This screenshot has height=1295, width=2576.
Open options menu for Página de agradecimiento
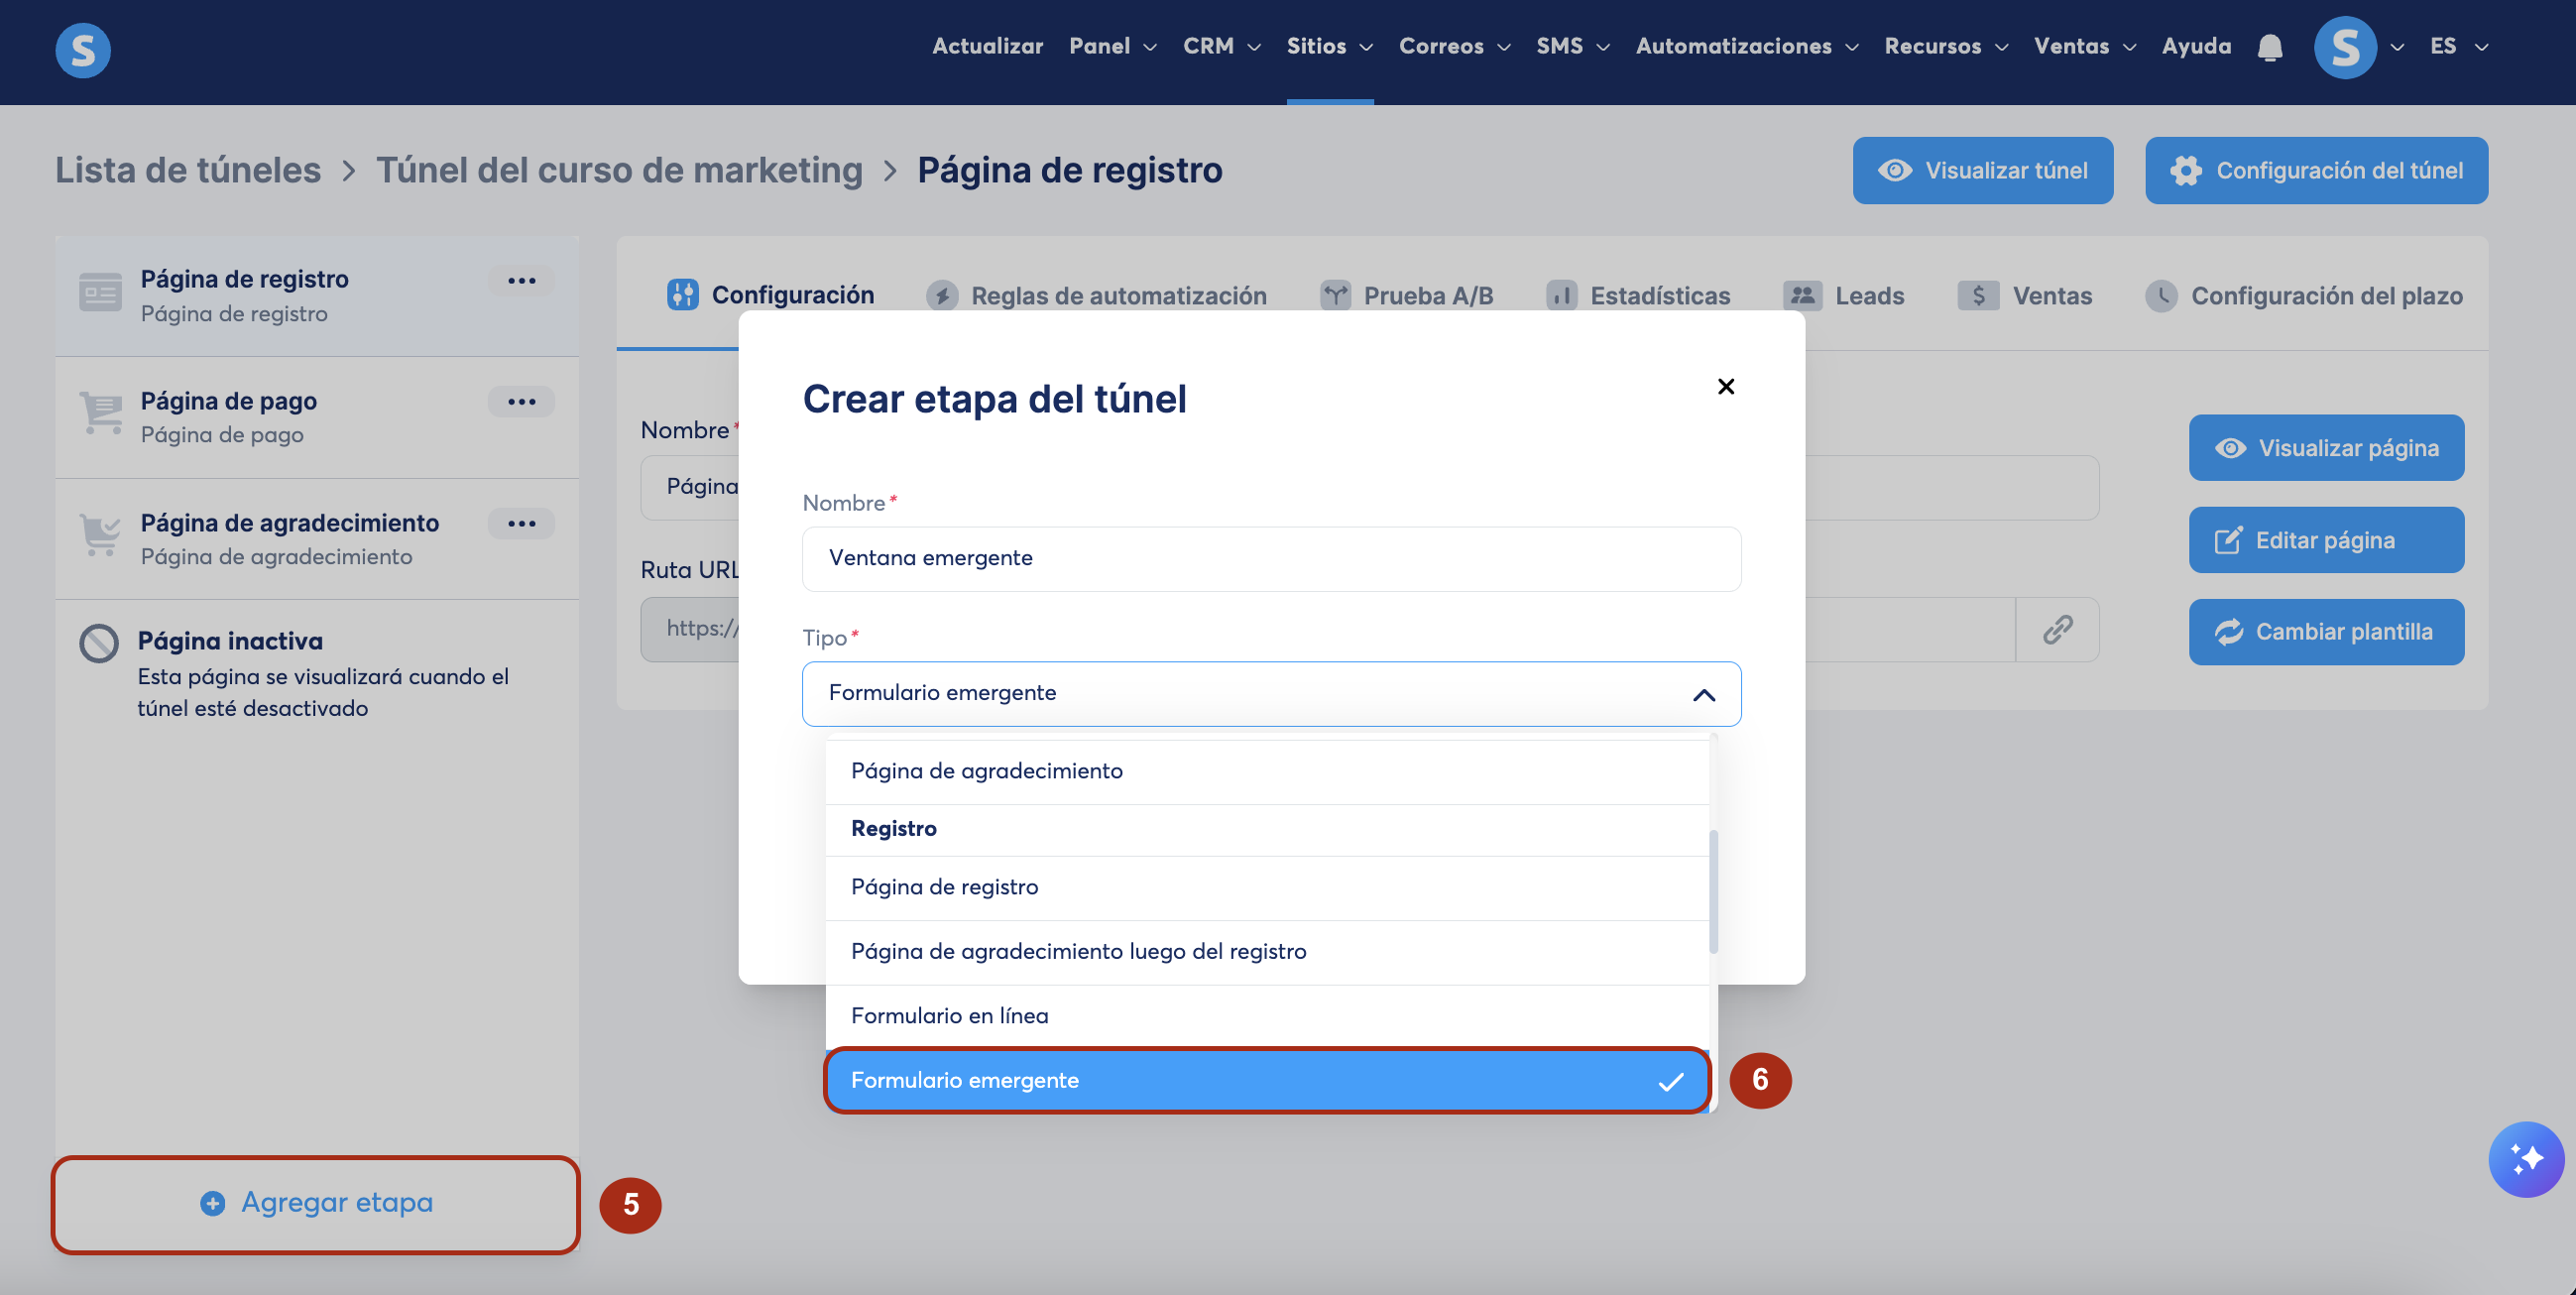click(521, 523)
